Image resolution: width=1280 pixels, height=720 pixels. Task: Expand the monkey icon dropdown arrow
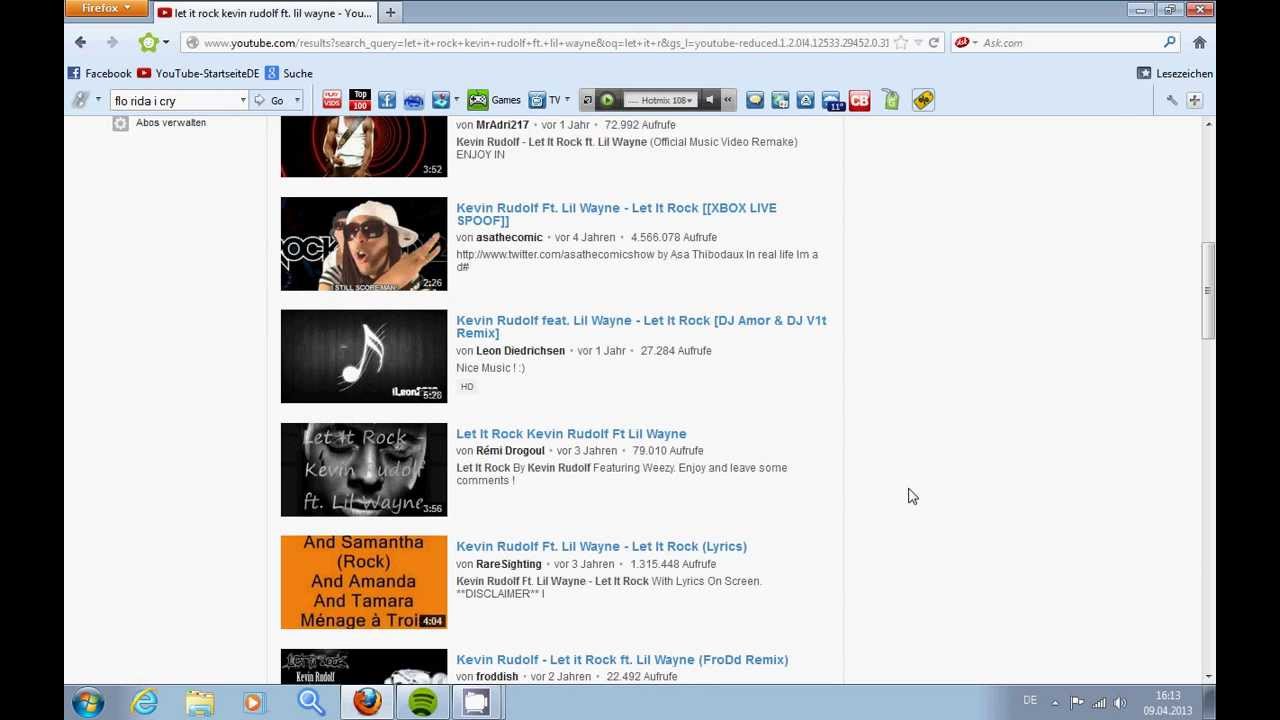[x=166, y=42]
